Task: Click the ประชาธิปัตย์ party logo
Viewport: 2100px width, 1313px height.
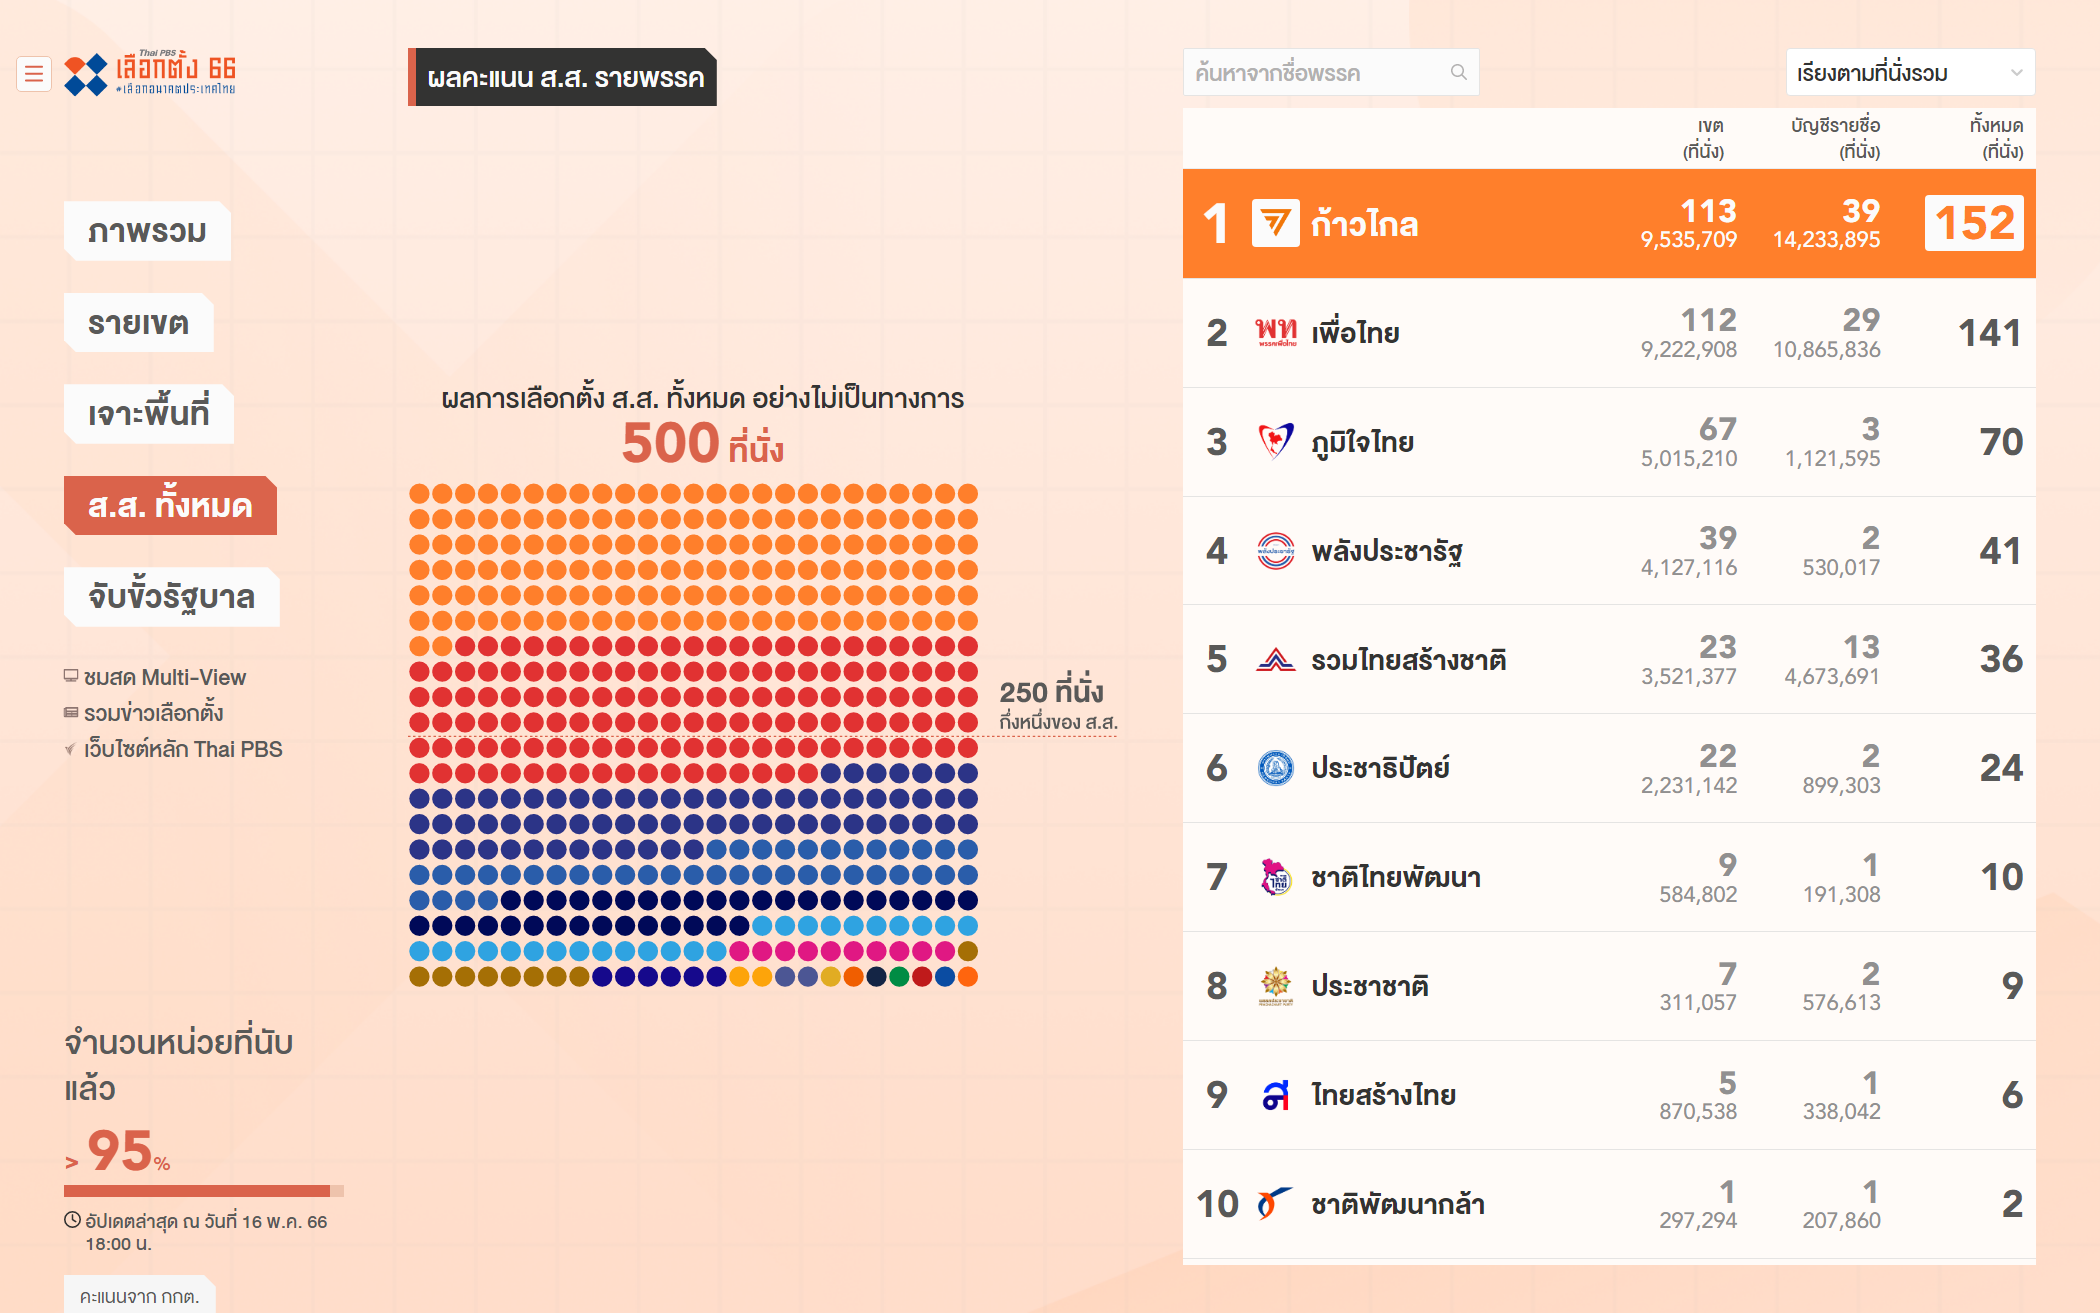Action: pyautogui.click(x=1275, y=768)
